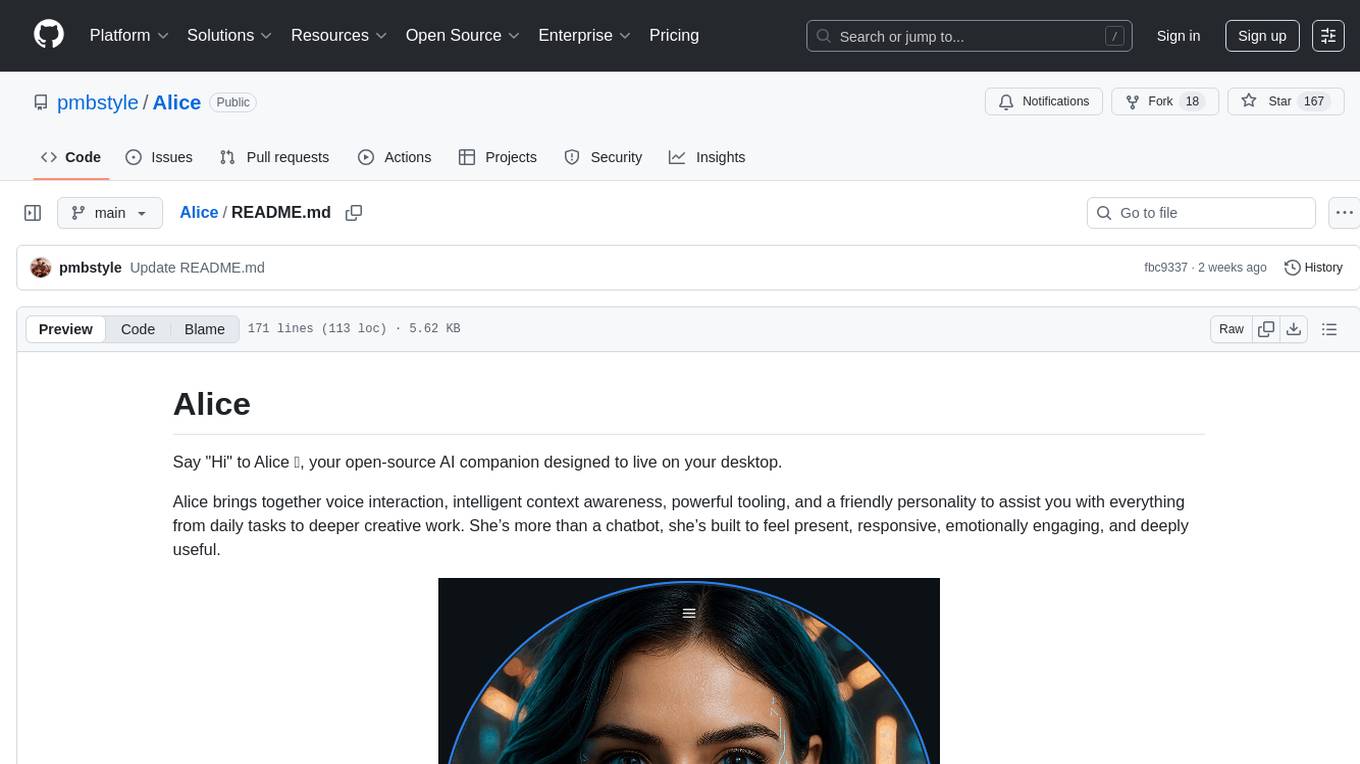Open the Alice breadcrumb link
The width and height of the screenshot is (1360, 764).
point(199,213)
